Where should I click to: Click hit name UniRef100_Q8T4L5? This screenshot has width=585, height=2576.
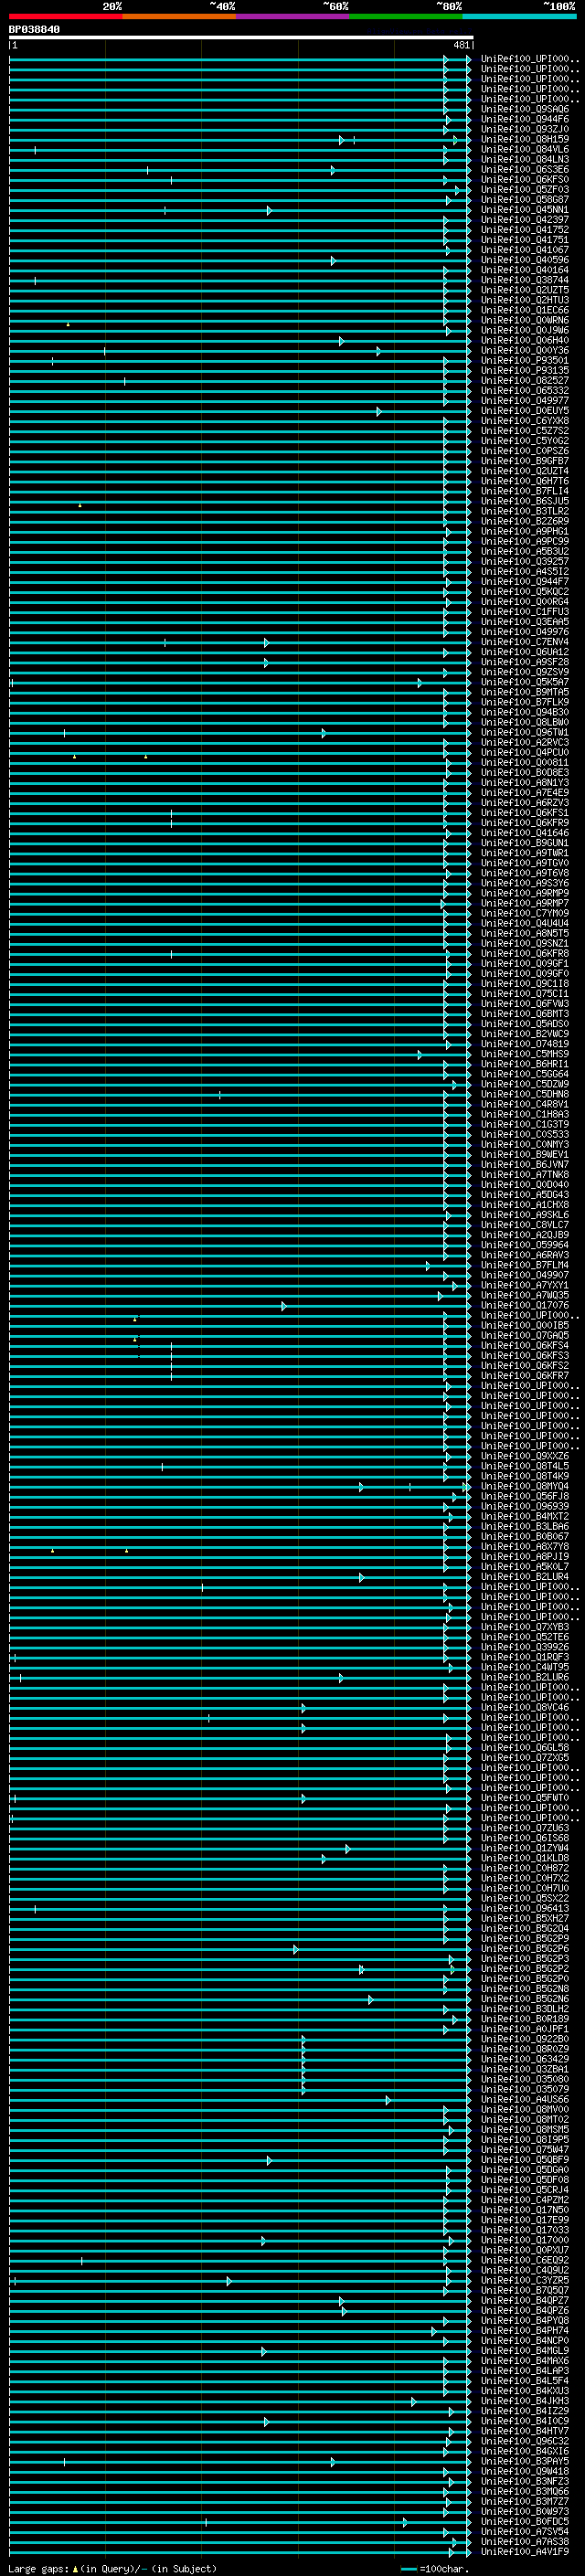[x=525, y=1466]
